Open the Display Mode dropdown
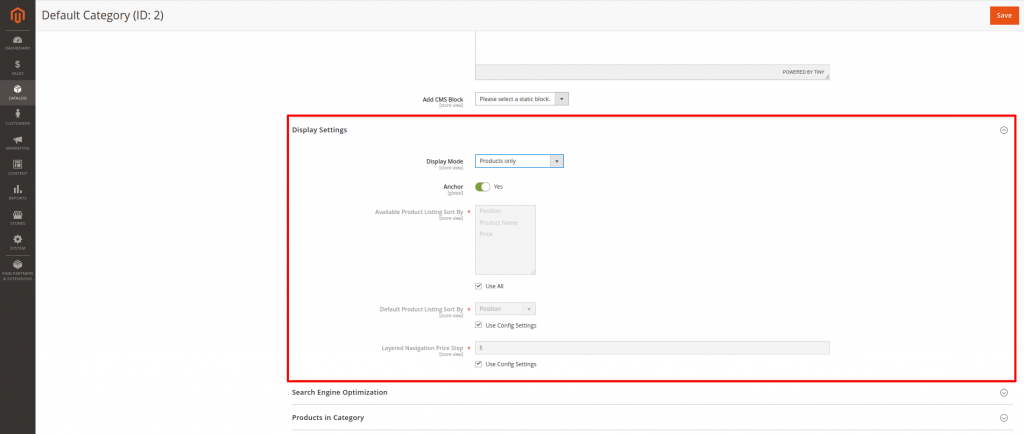Viewport: 1024px width, 434px height. [x=519, y=160]
